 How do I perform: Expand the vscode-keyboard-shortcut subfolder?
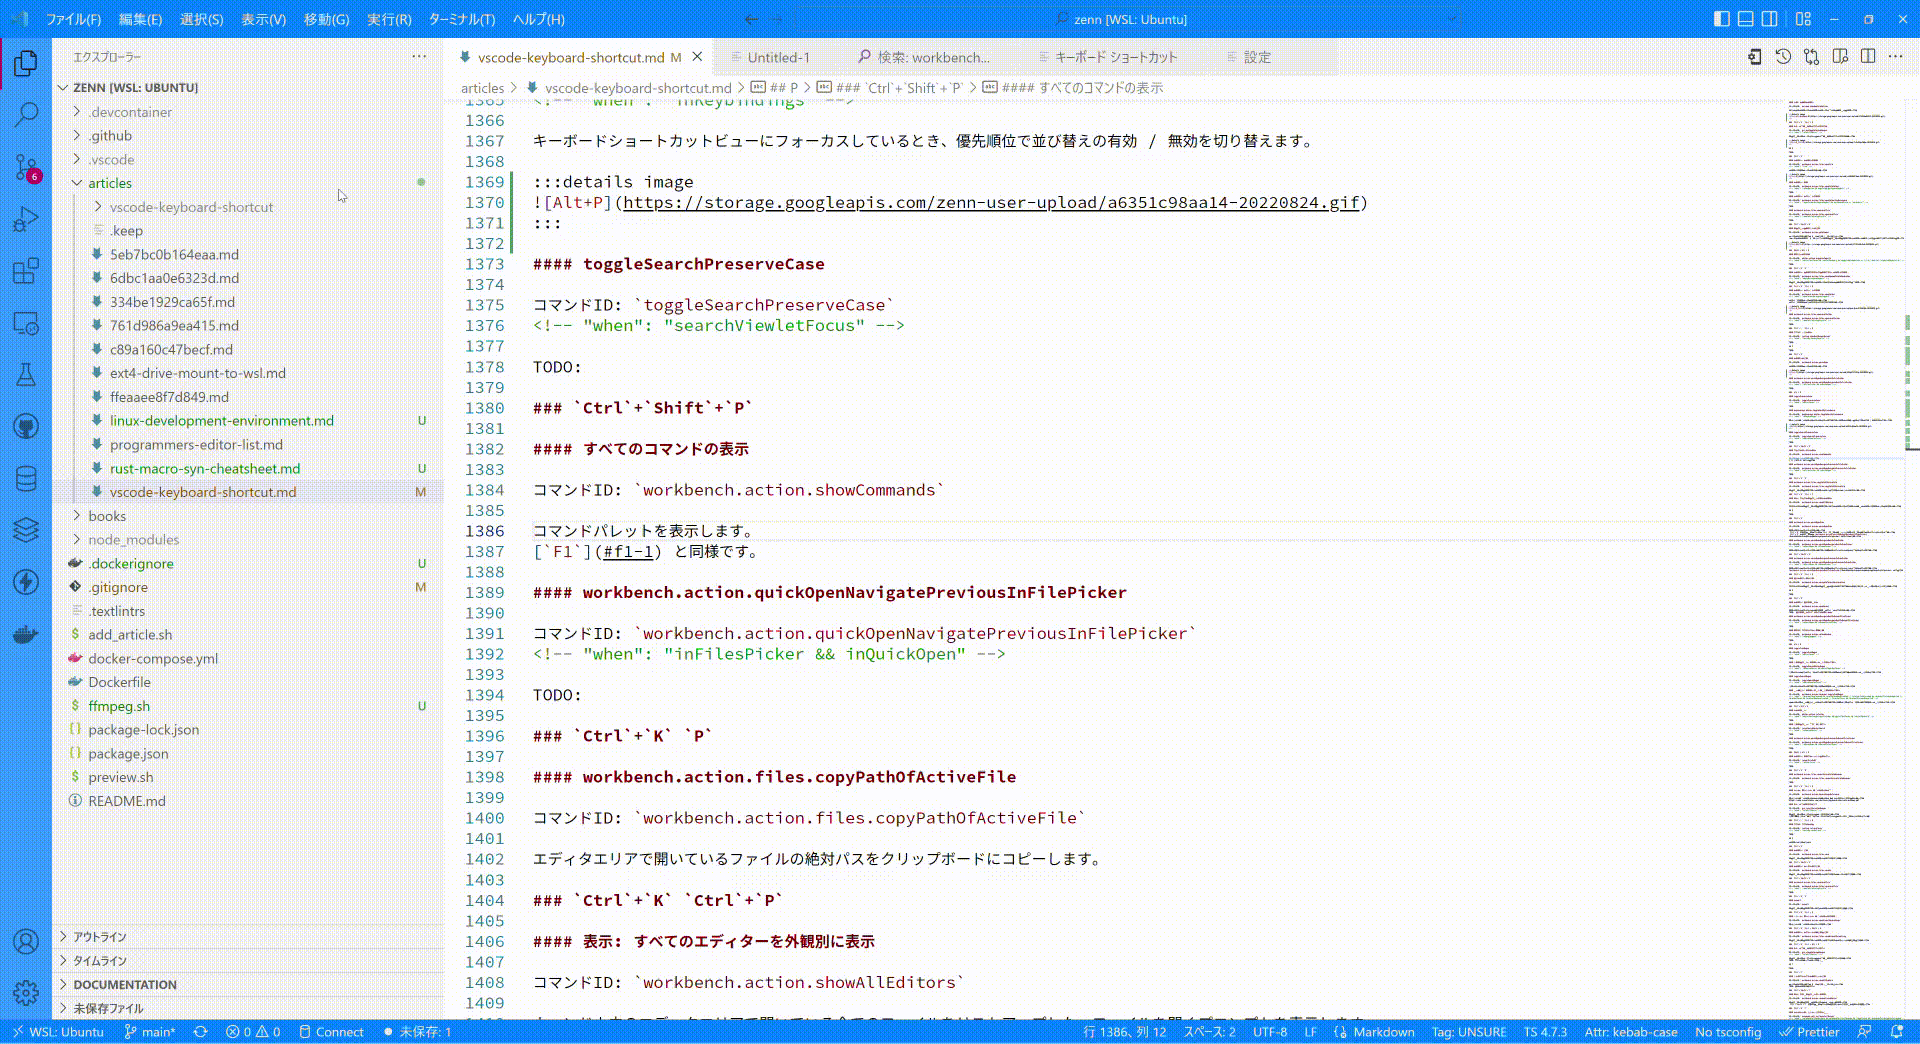coord(191,207)
